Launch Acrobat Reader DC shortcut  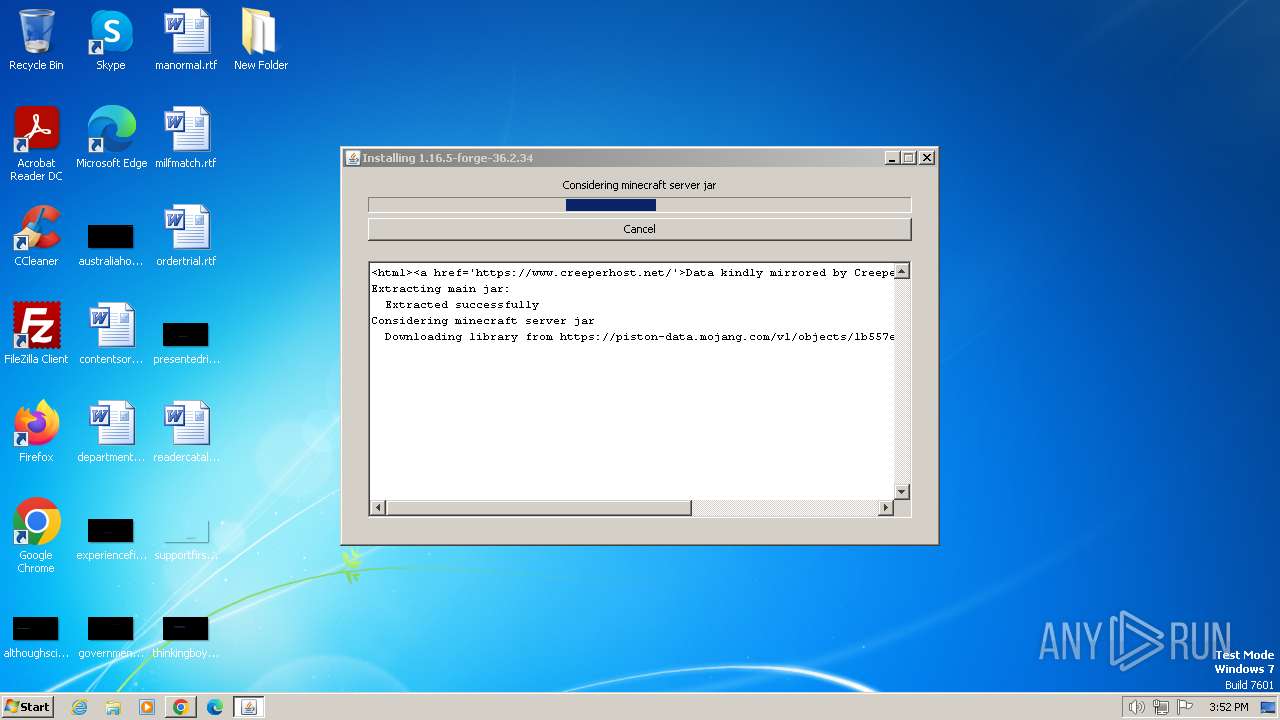(x=36, y=144)
